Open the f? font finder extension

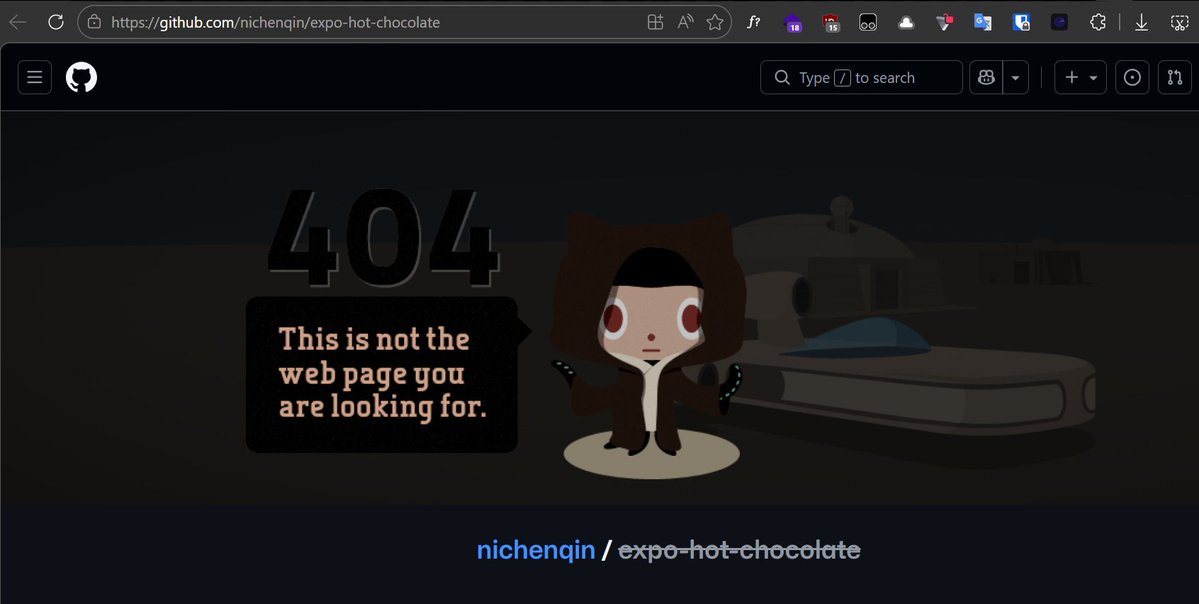click(753, 22)
